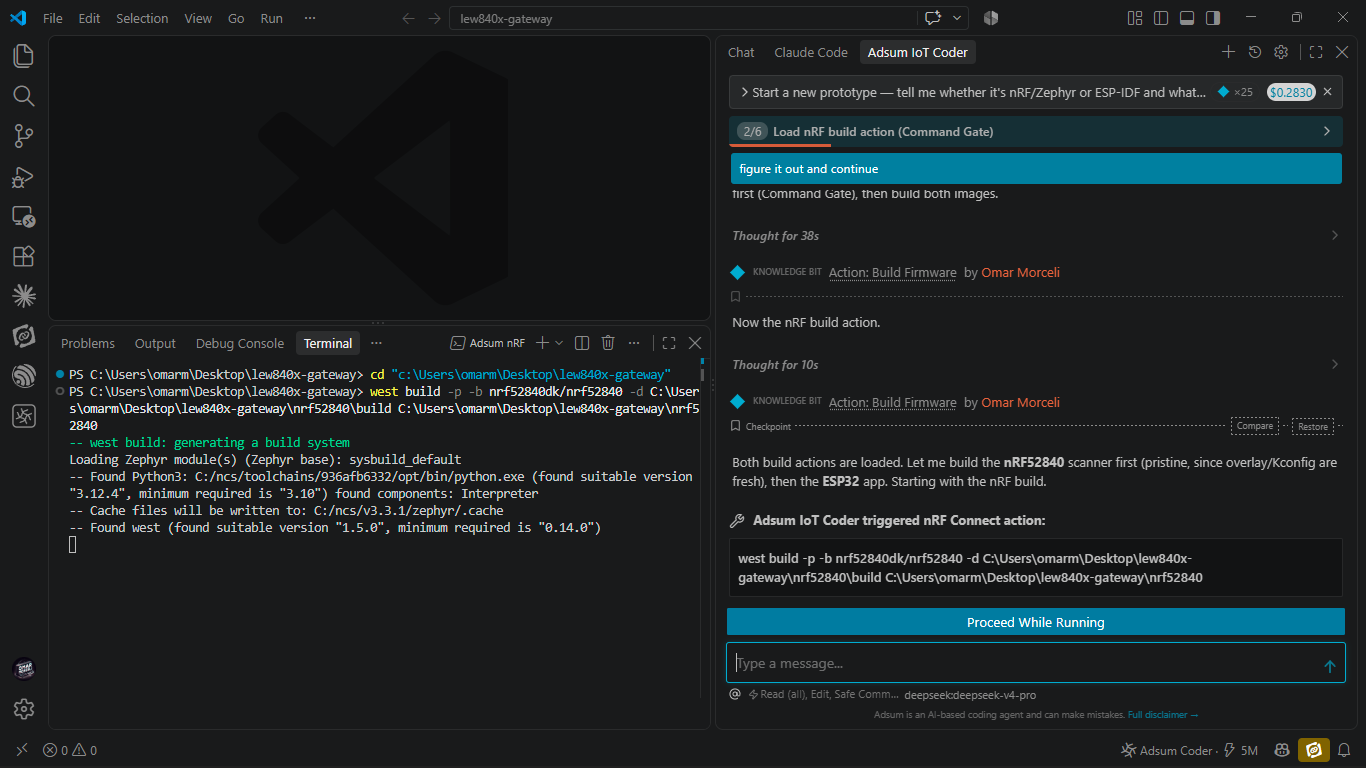Open the title bar overflow menu (three dots)
1366x768 pixels.
[x=310, y=18]
